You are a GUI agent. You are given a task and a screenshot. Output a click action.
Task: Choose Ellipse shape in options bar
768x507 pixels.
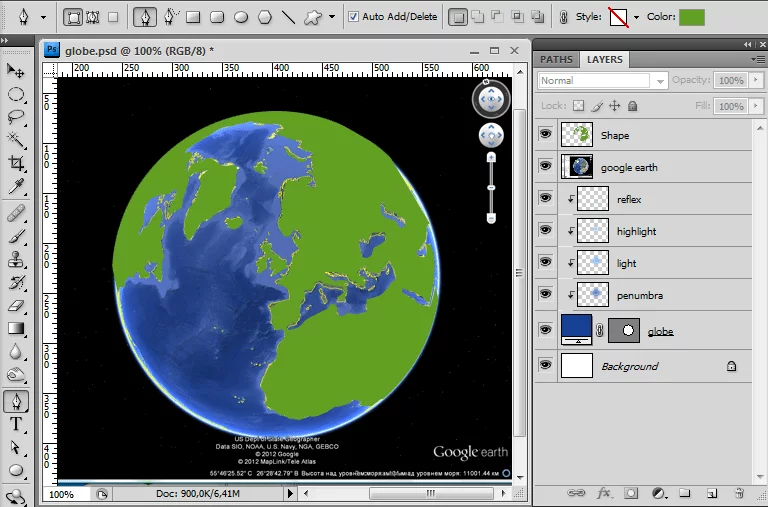(240, 18)
